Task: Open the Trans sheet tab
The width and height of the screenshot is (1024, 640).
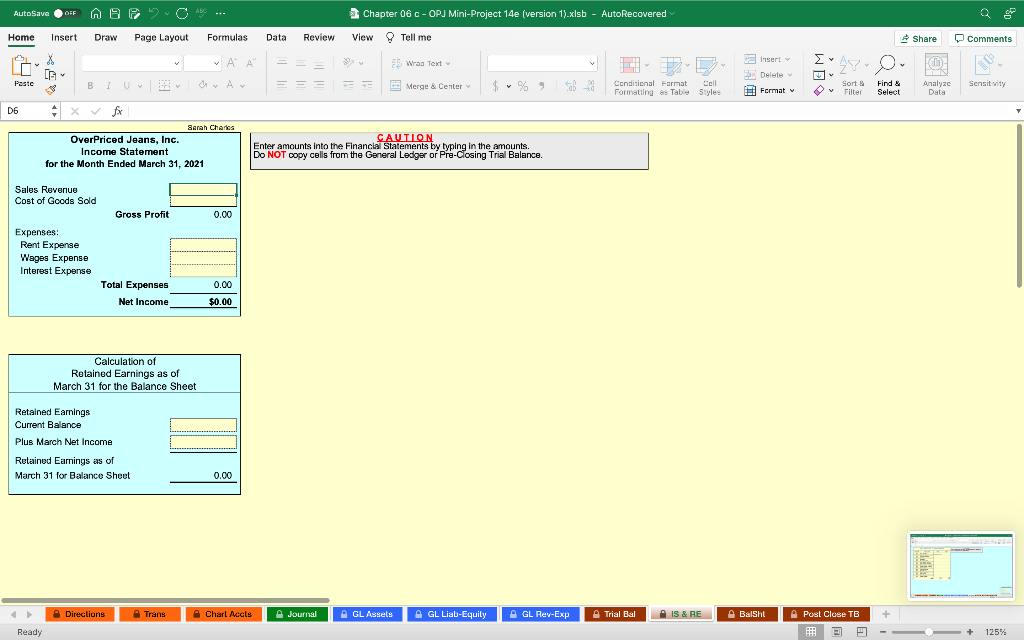Action: [150, 614]
